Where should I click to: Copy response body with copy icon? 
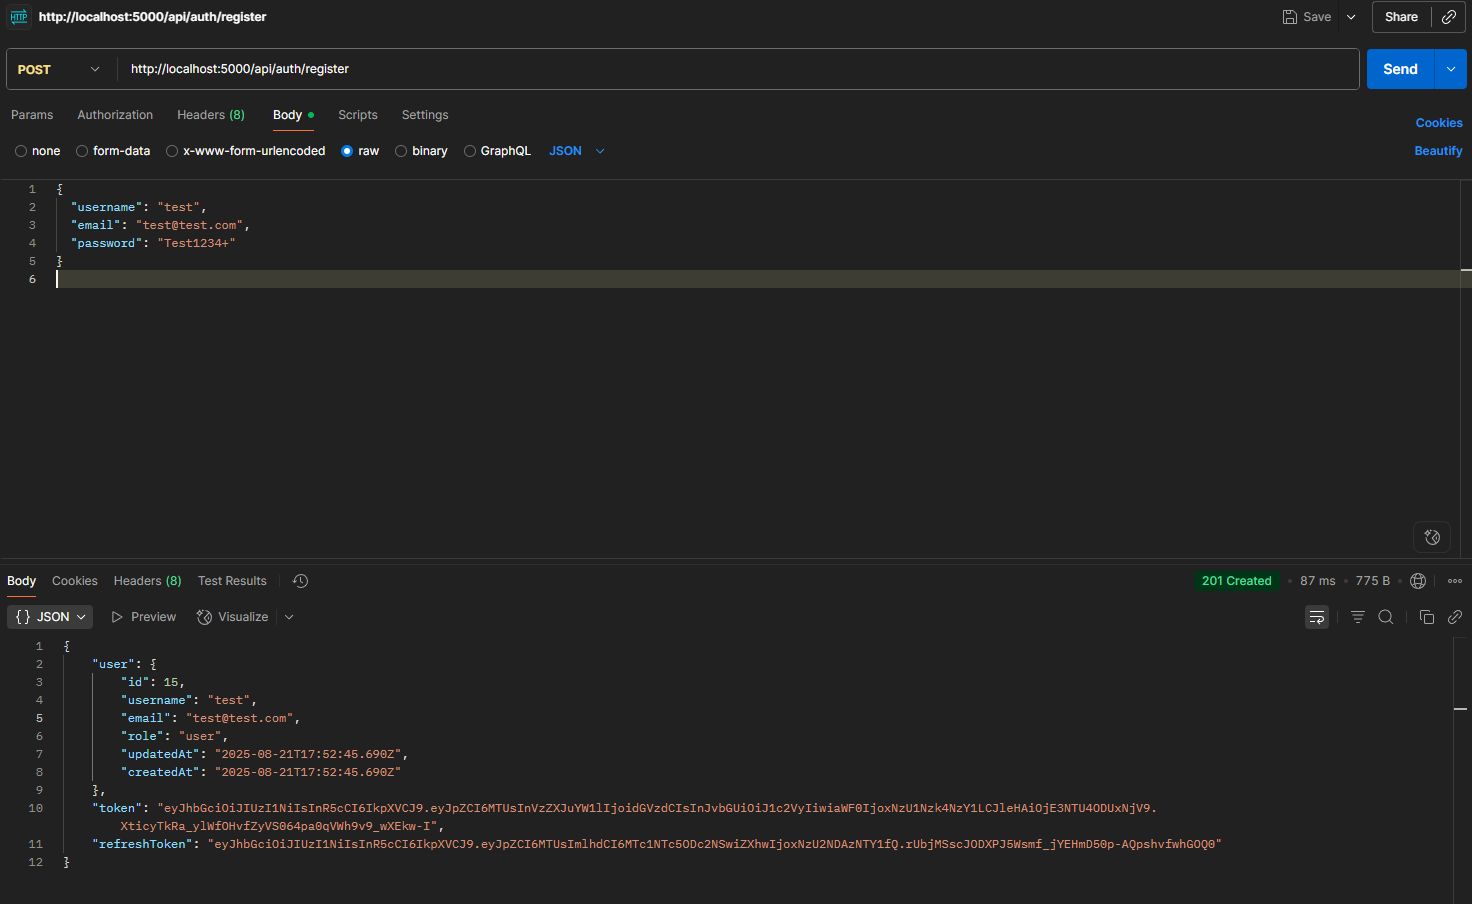(1427, 617)
